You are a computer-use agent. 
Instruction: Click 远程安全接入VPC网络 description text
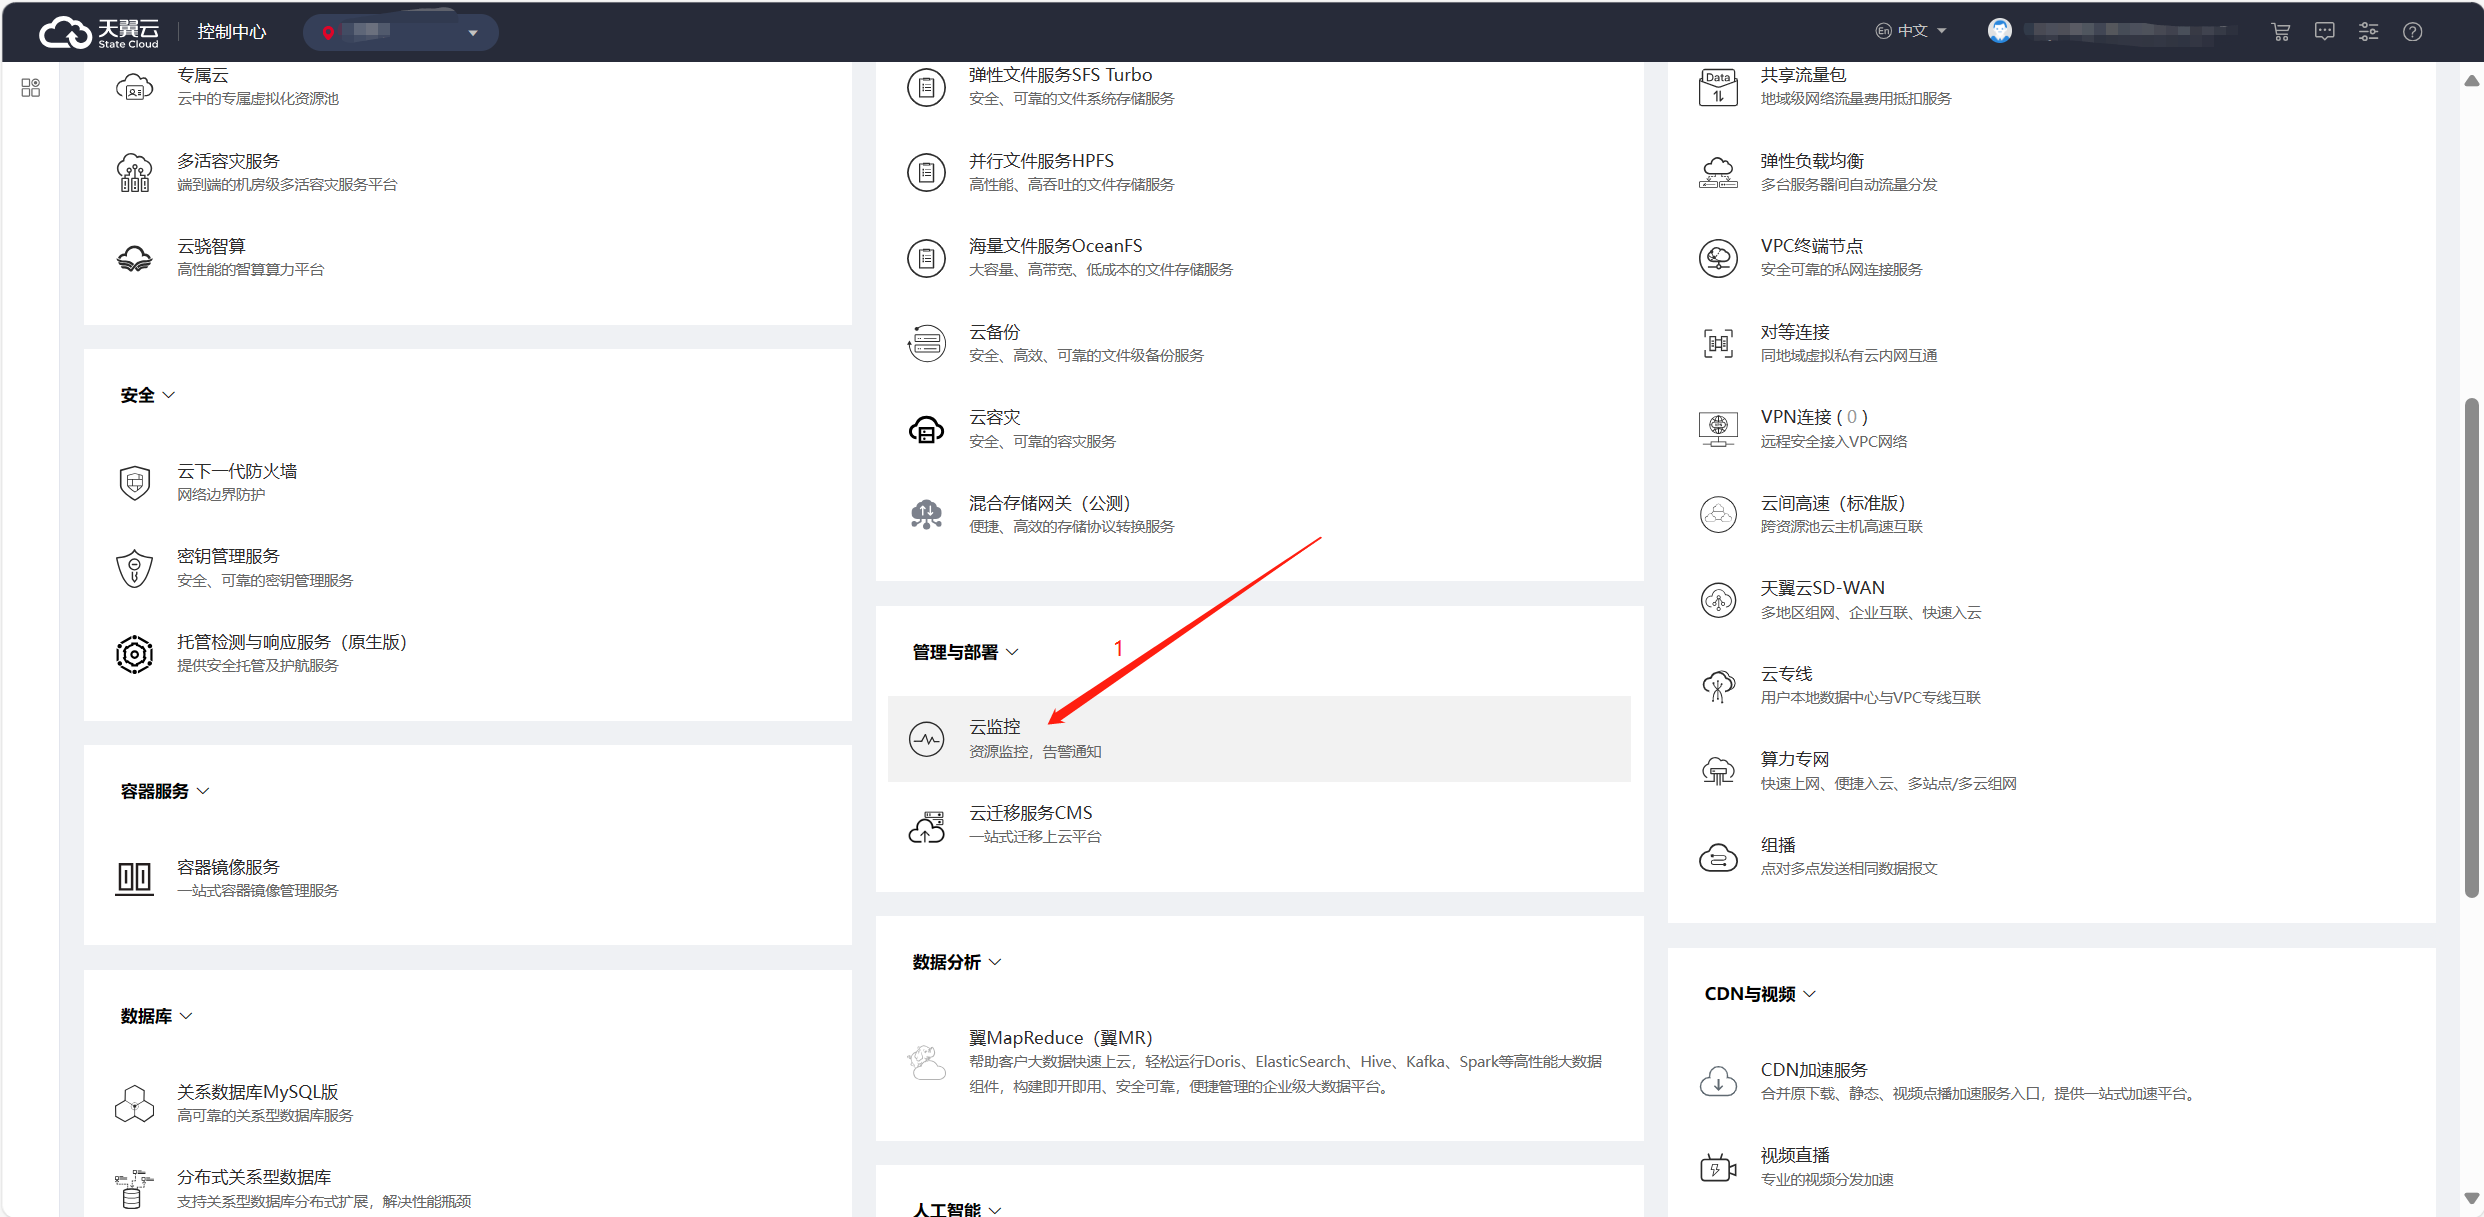click(1833, 441)
